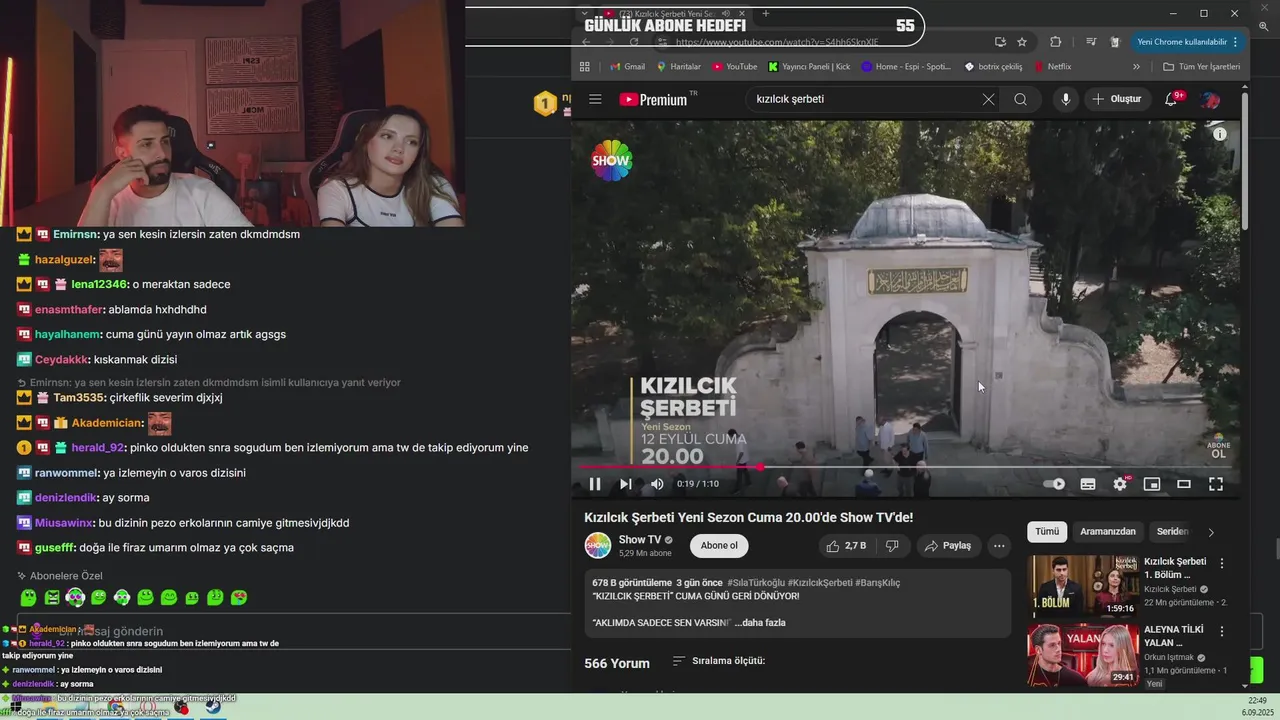Viewport: 1280px width, 720px height.
Task: Open YouTube bookmark in bookmarks bar
Action: coord(735,67)
